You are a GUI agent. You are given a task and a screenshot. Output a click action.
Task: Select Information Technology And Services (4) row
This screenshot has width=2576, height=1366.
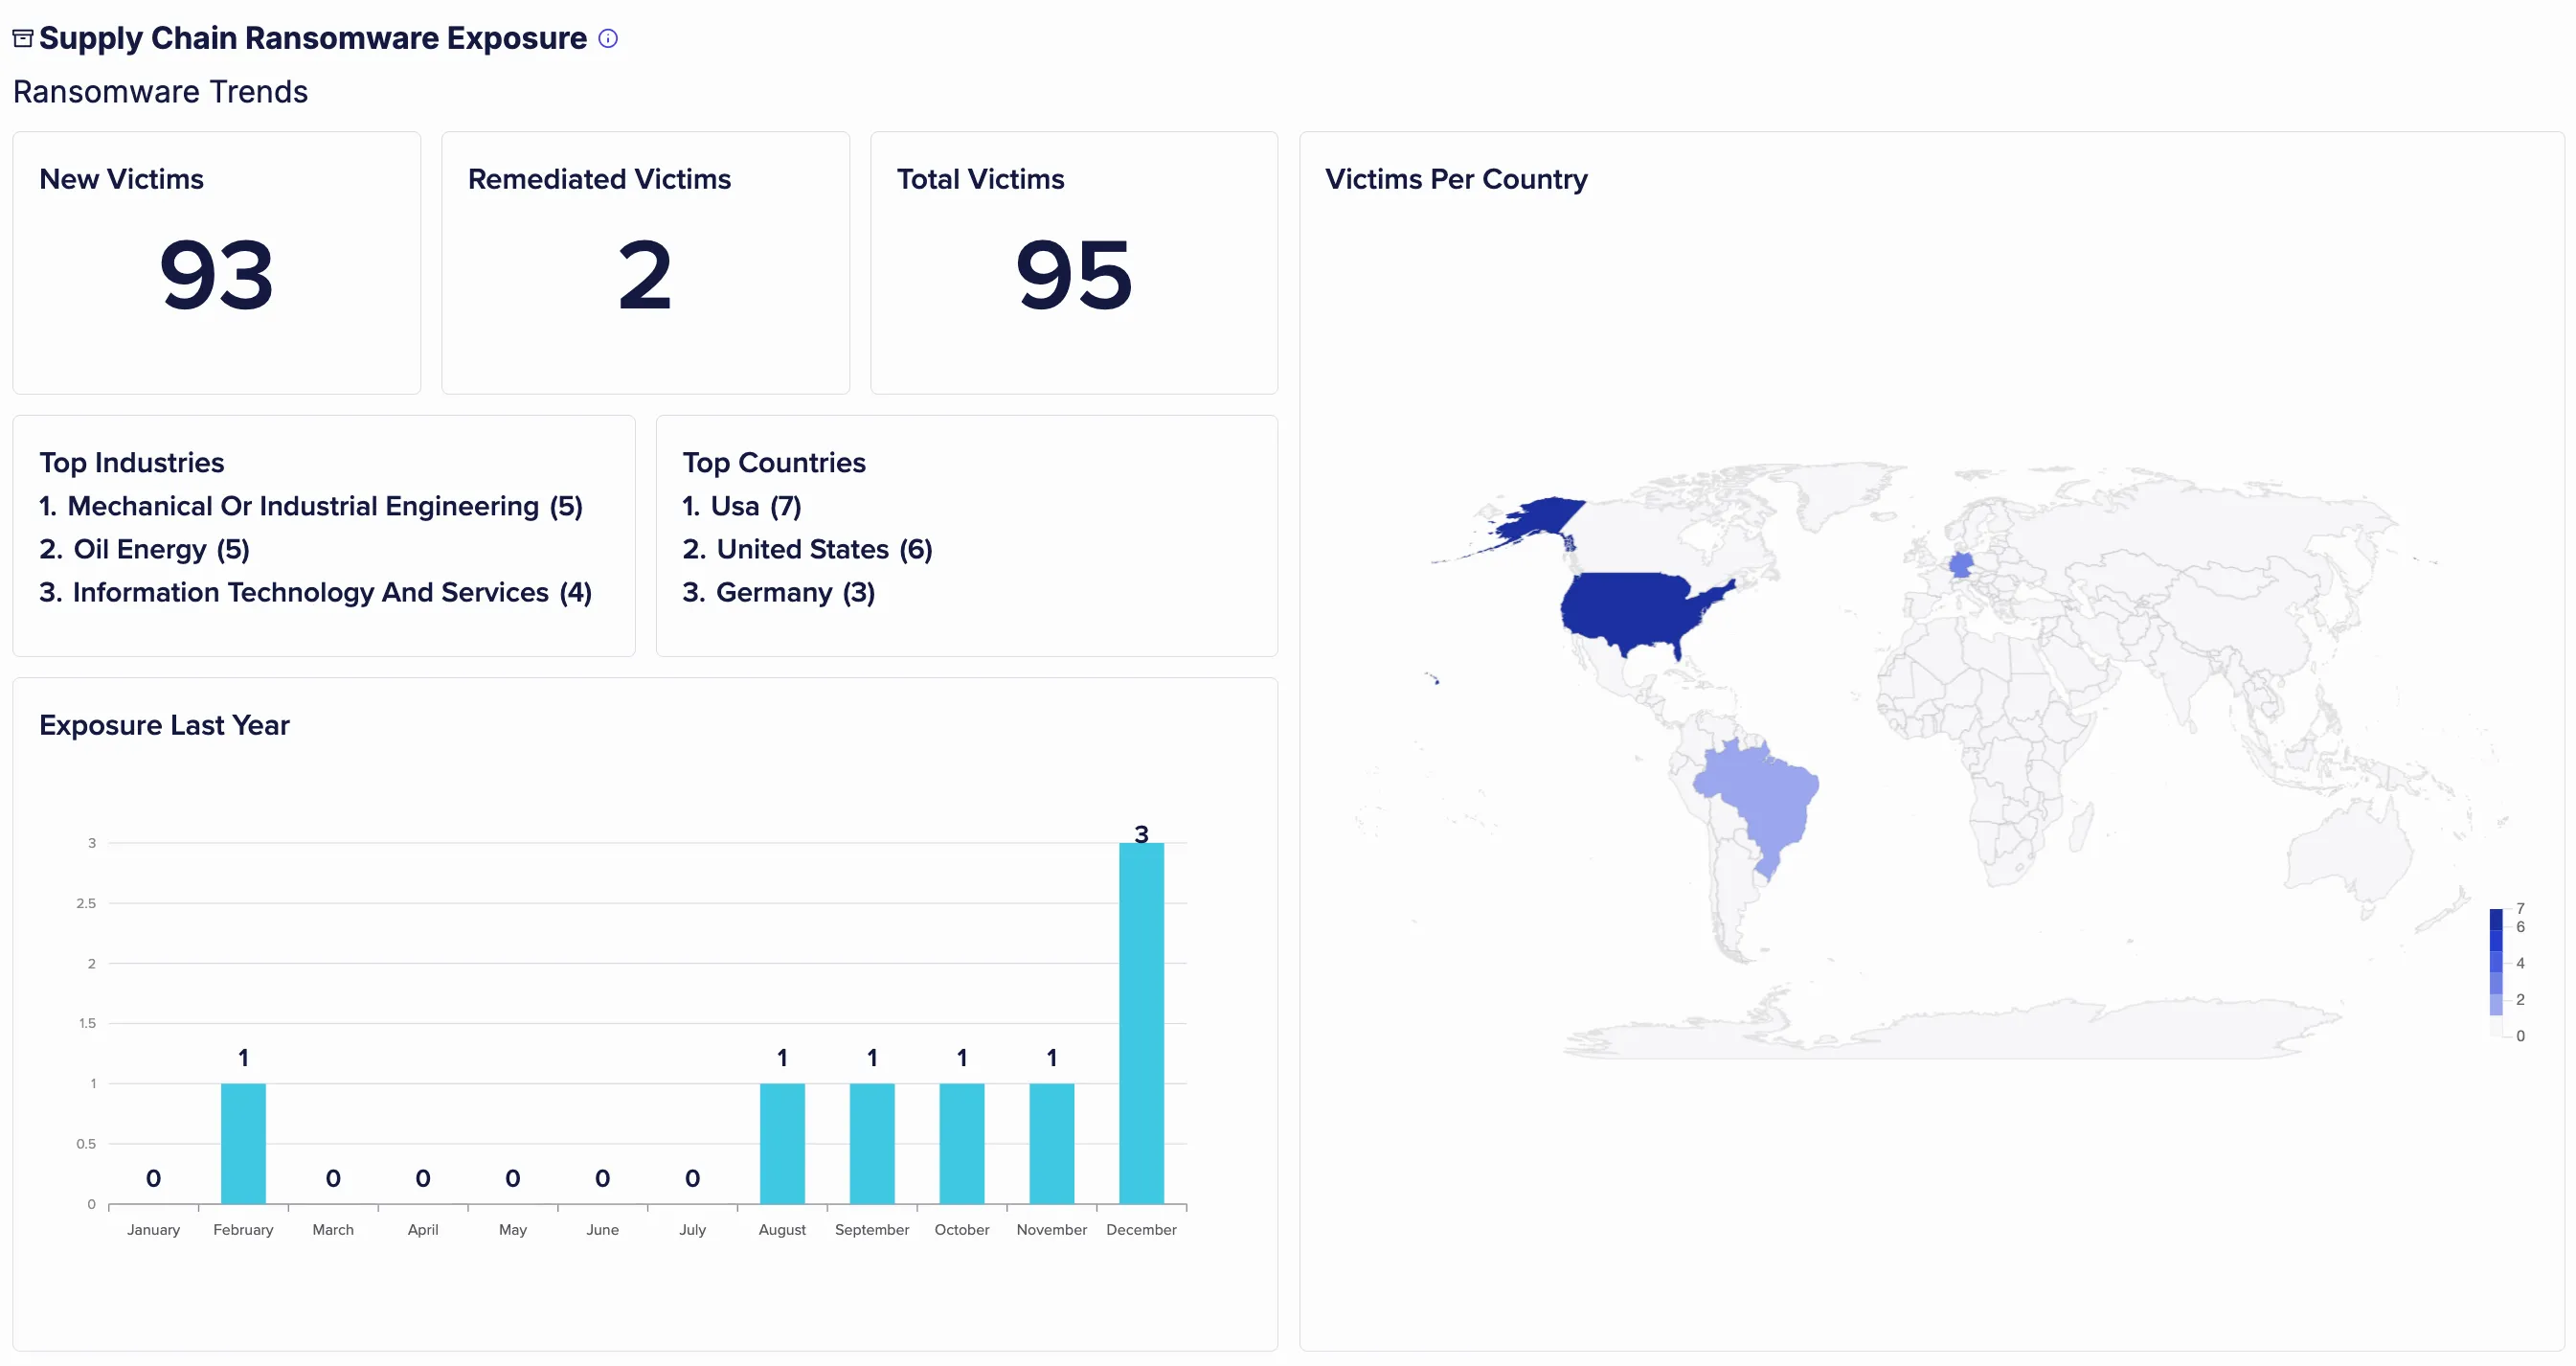coord(316,592)
